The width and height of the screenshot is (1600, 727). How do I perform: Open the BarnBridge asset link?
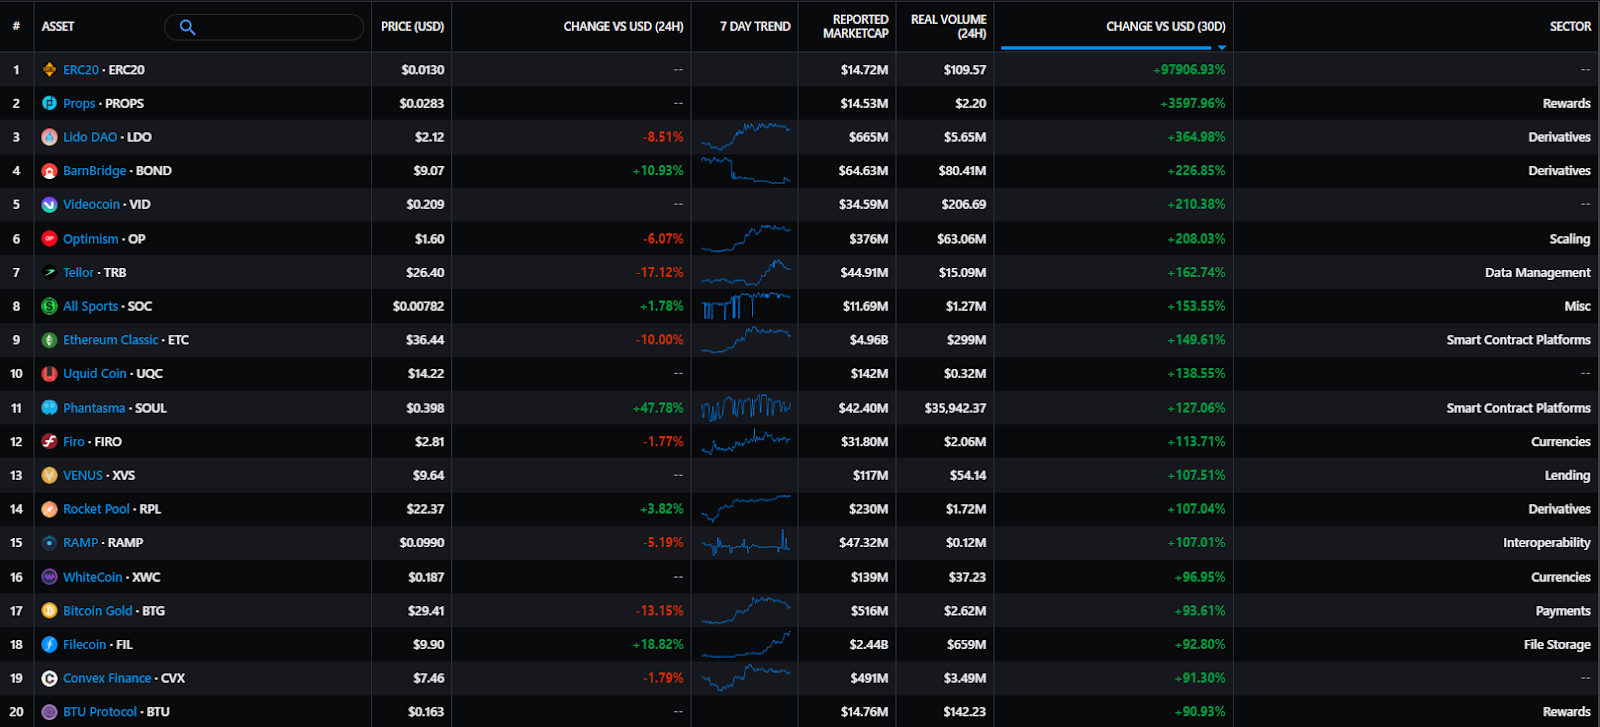95,171
